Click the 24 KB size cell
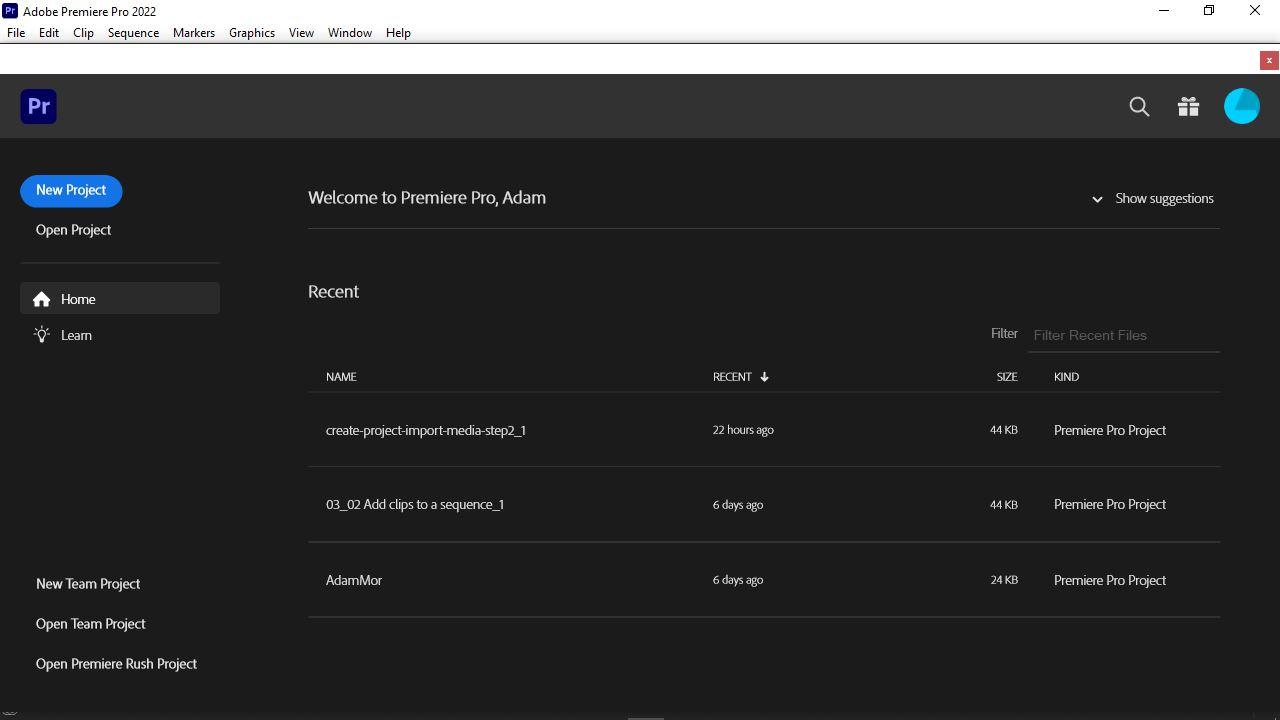Viewport: 1280px width, 720px height. (1004, 580)
